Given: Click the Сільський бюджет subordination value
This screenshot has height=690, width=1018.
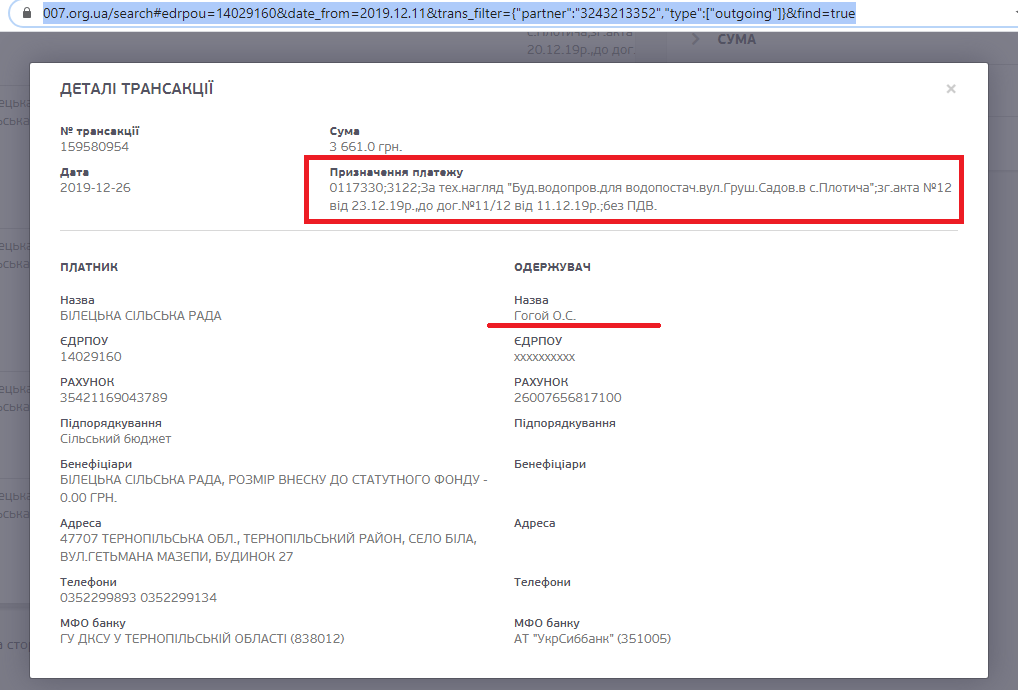Looking at the screenshot, I should coord(116,439).
